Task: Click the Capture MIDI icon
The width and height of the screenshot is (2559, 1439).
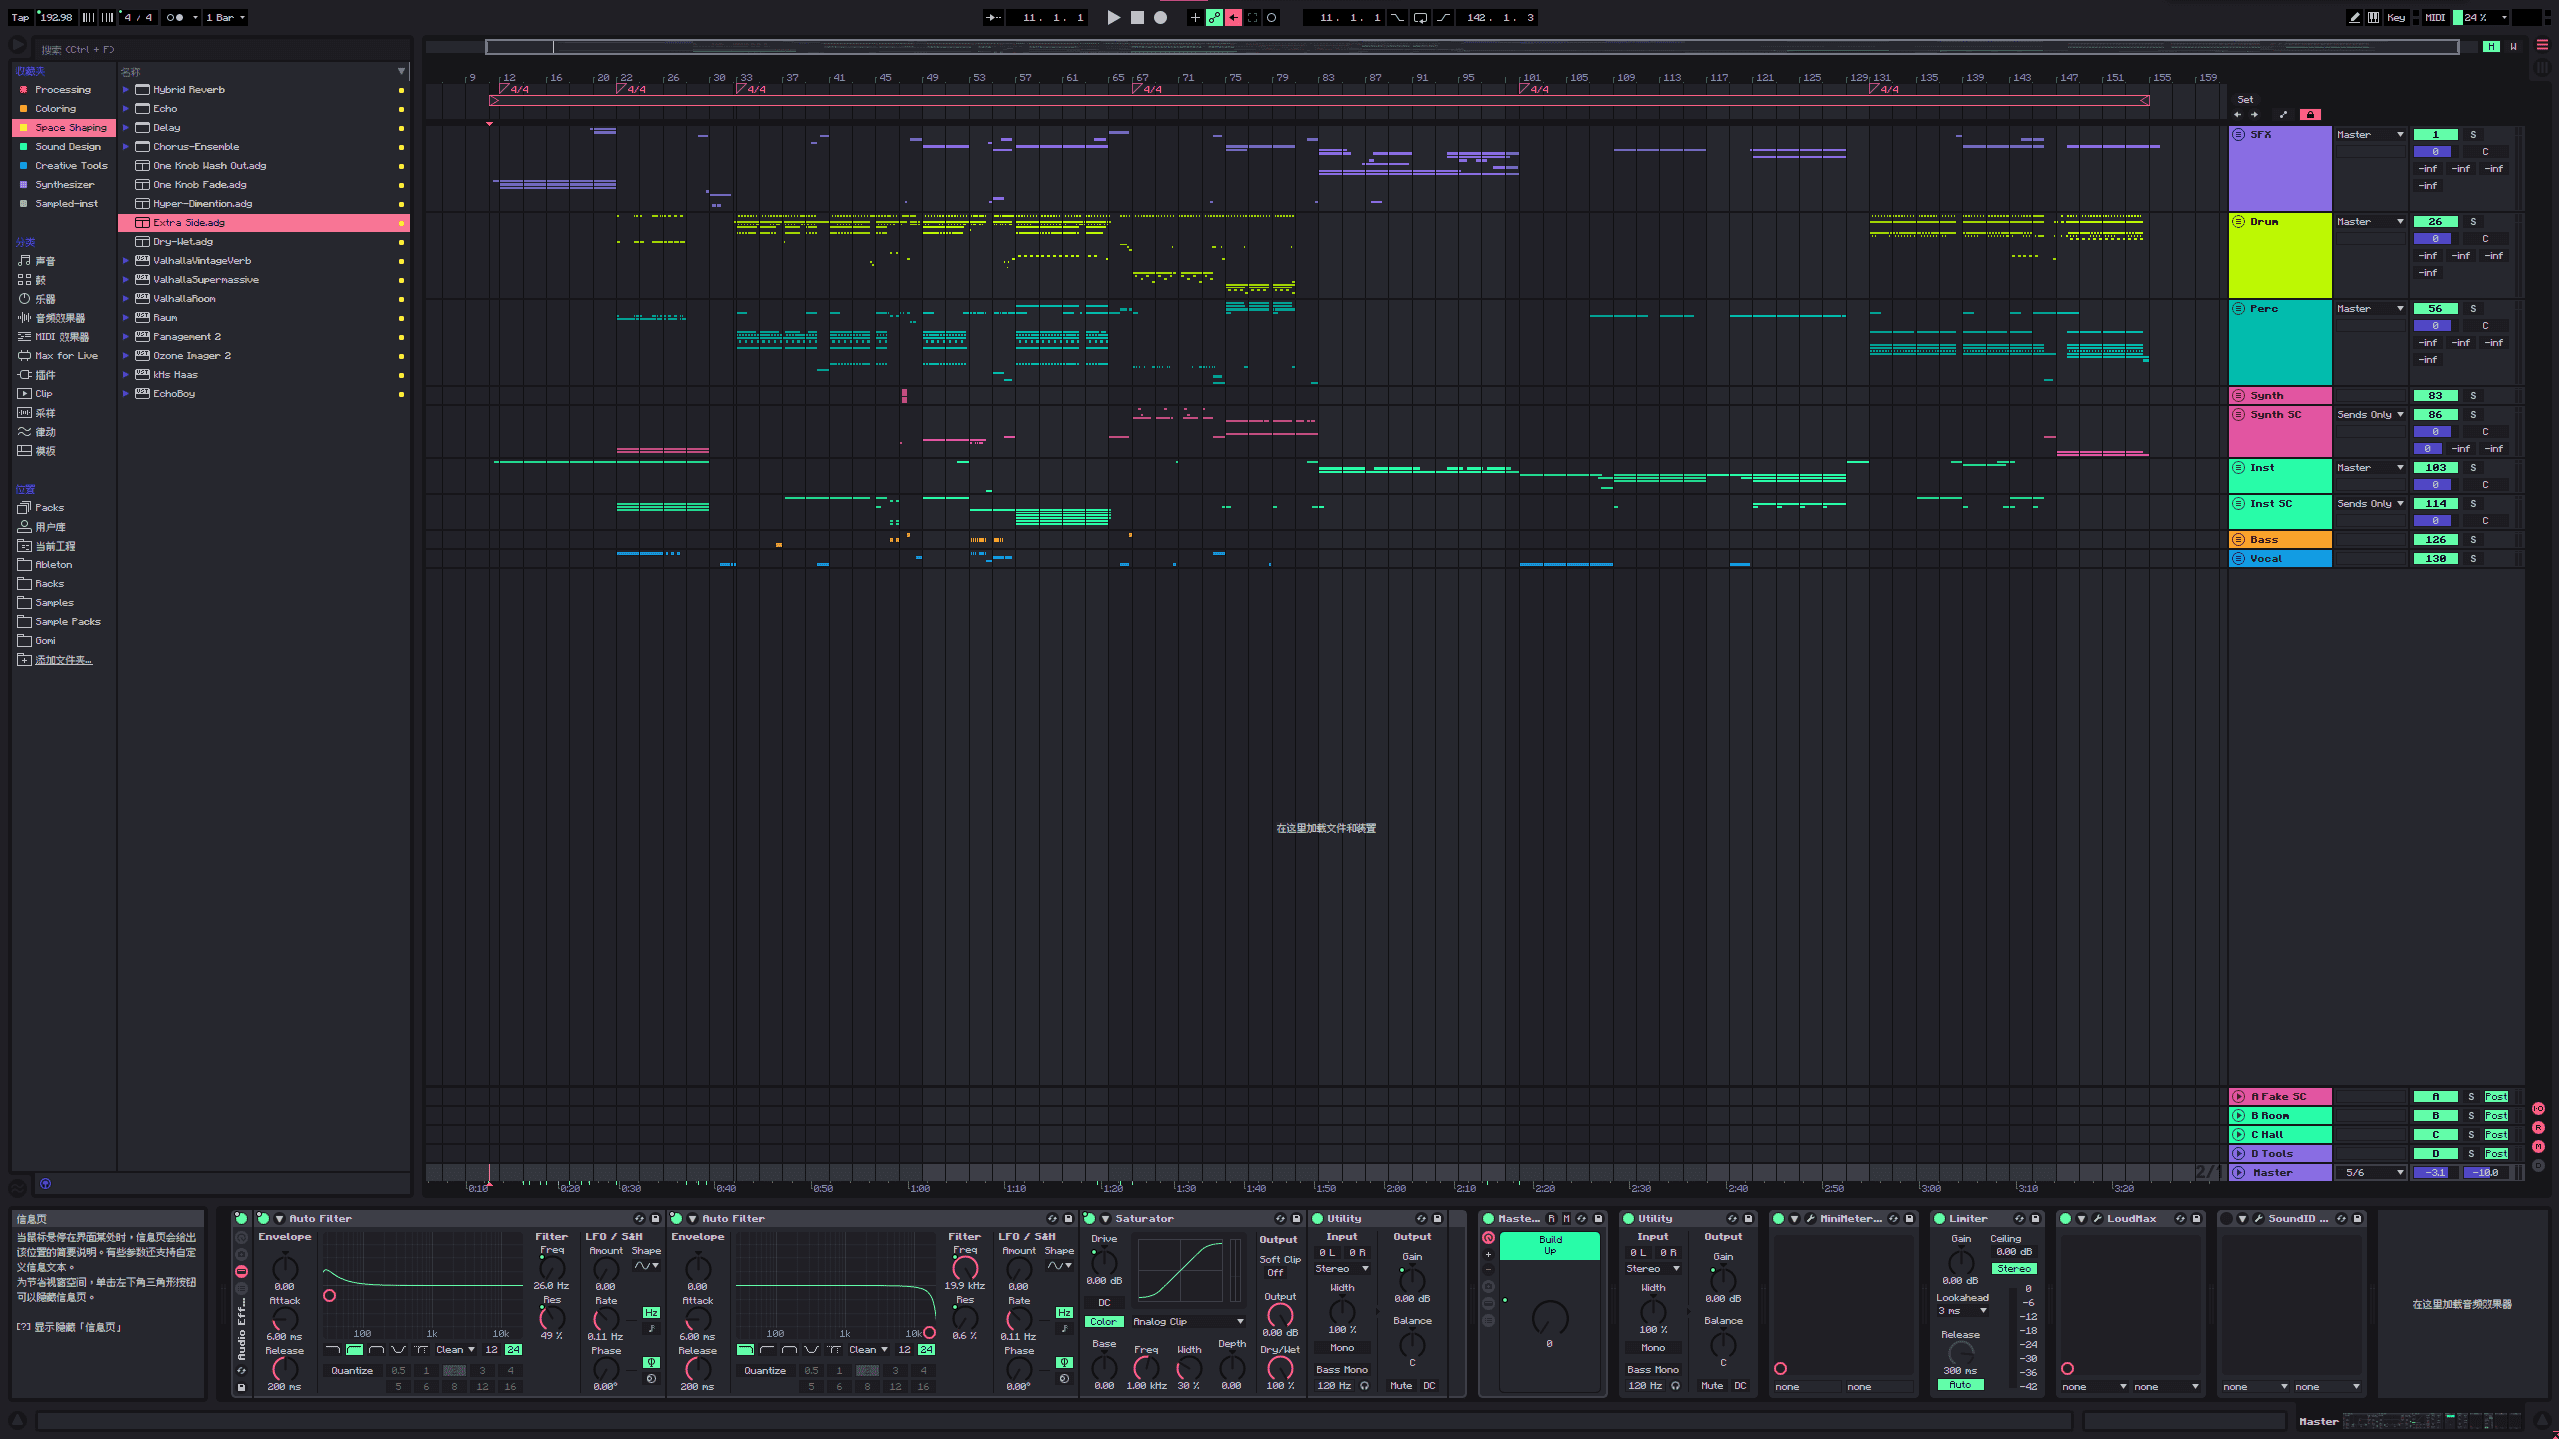Action: [x=1253, y=17]
